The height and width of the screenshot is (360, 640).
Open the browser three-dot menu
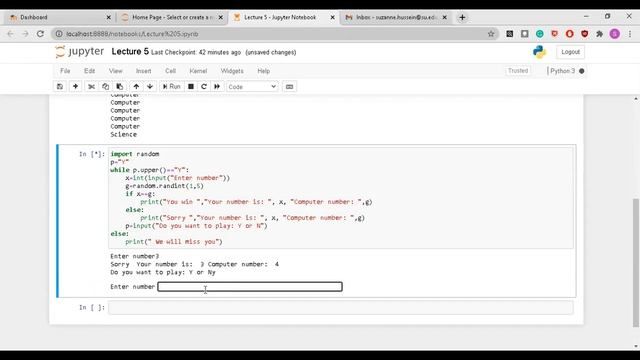click(630, 34)
